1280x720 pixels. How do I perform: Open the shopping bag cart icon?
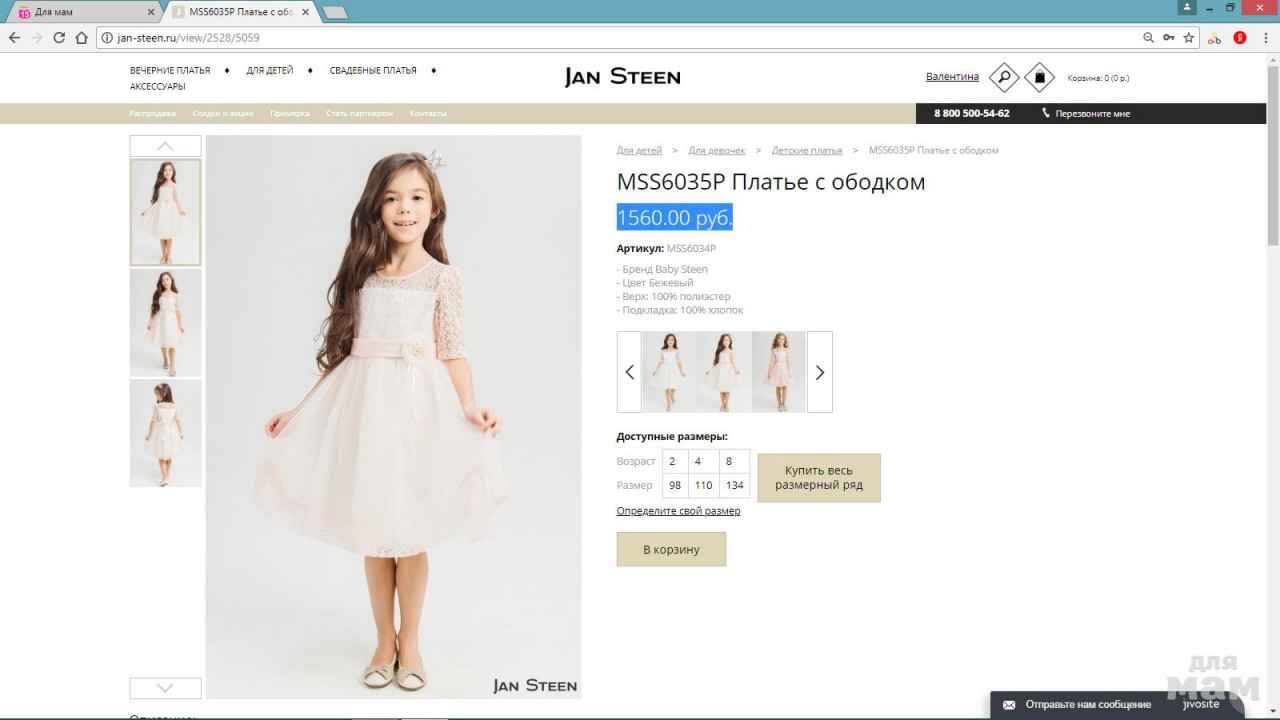point(1039,77)
